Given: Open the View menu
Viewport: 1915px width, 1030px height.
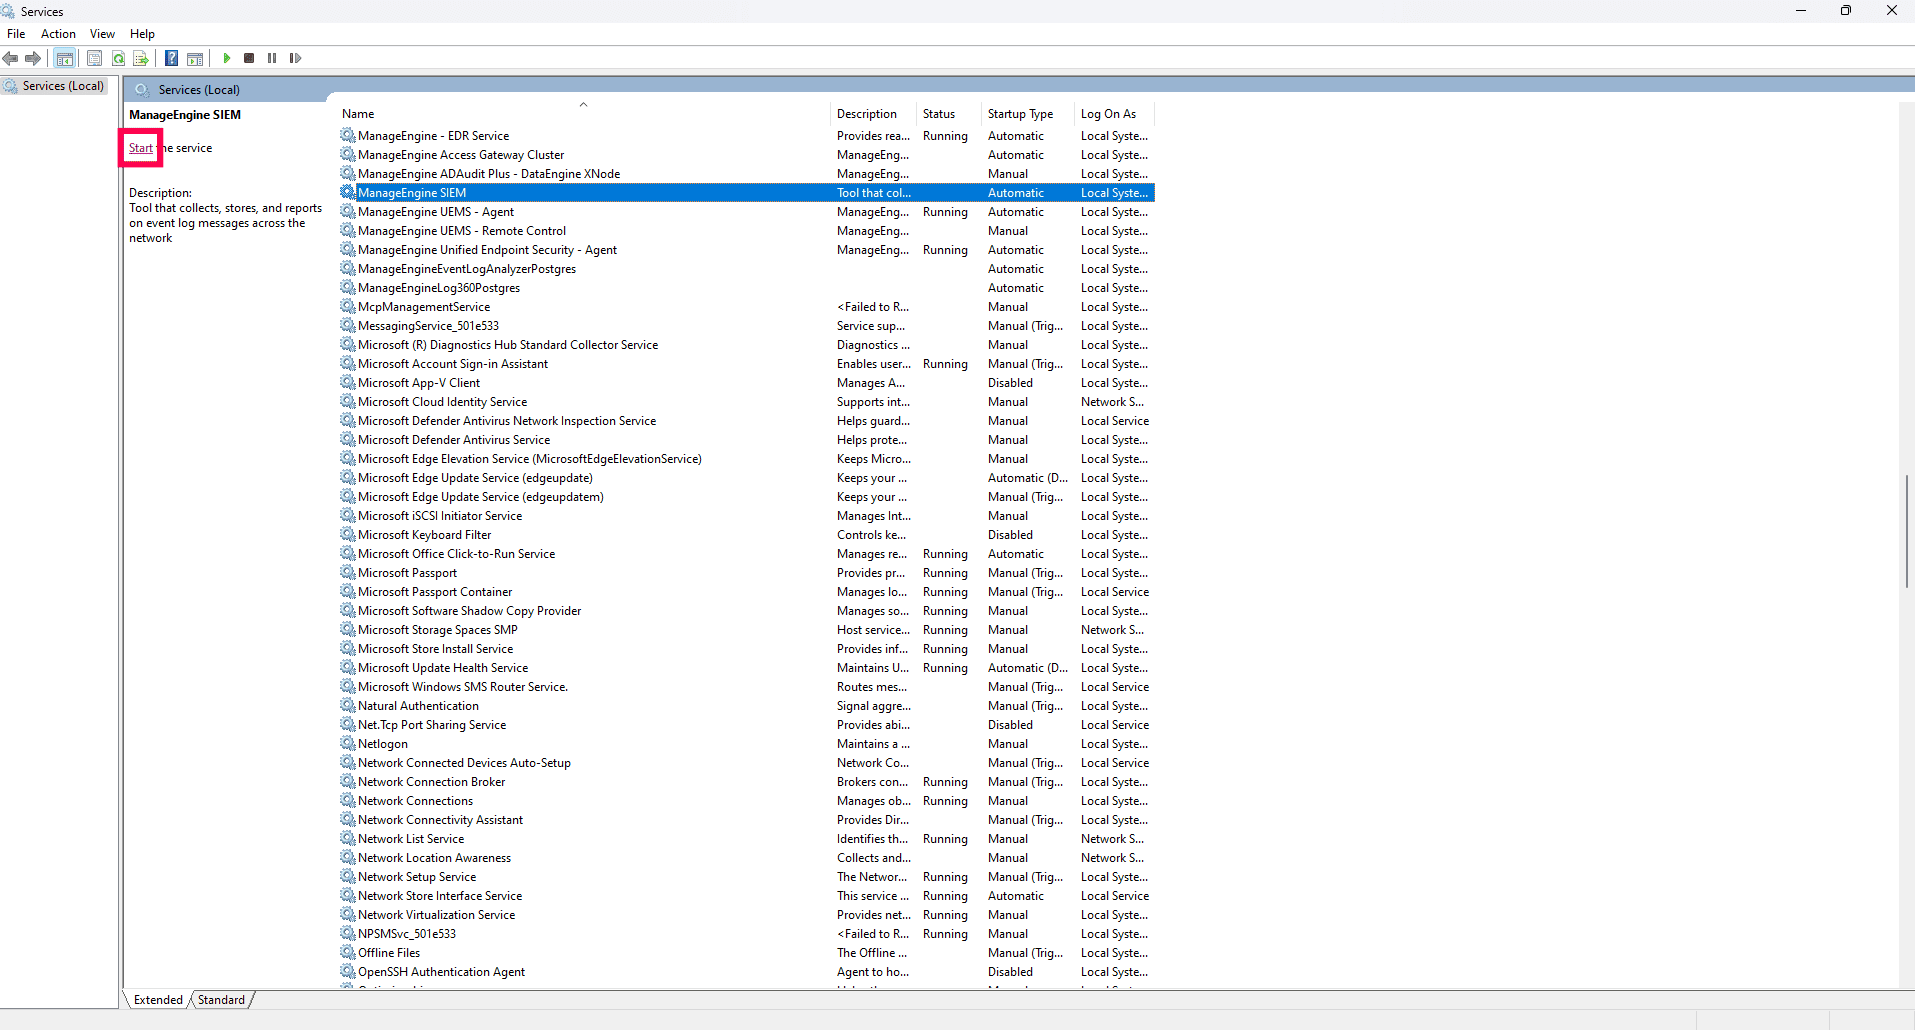Looking at the screenshot, I should tap(102, 34).
